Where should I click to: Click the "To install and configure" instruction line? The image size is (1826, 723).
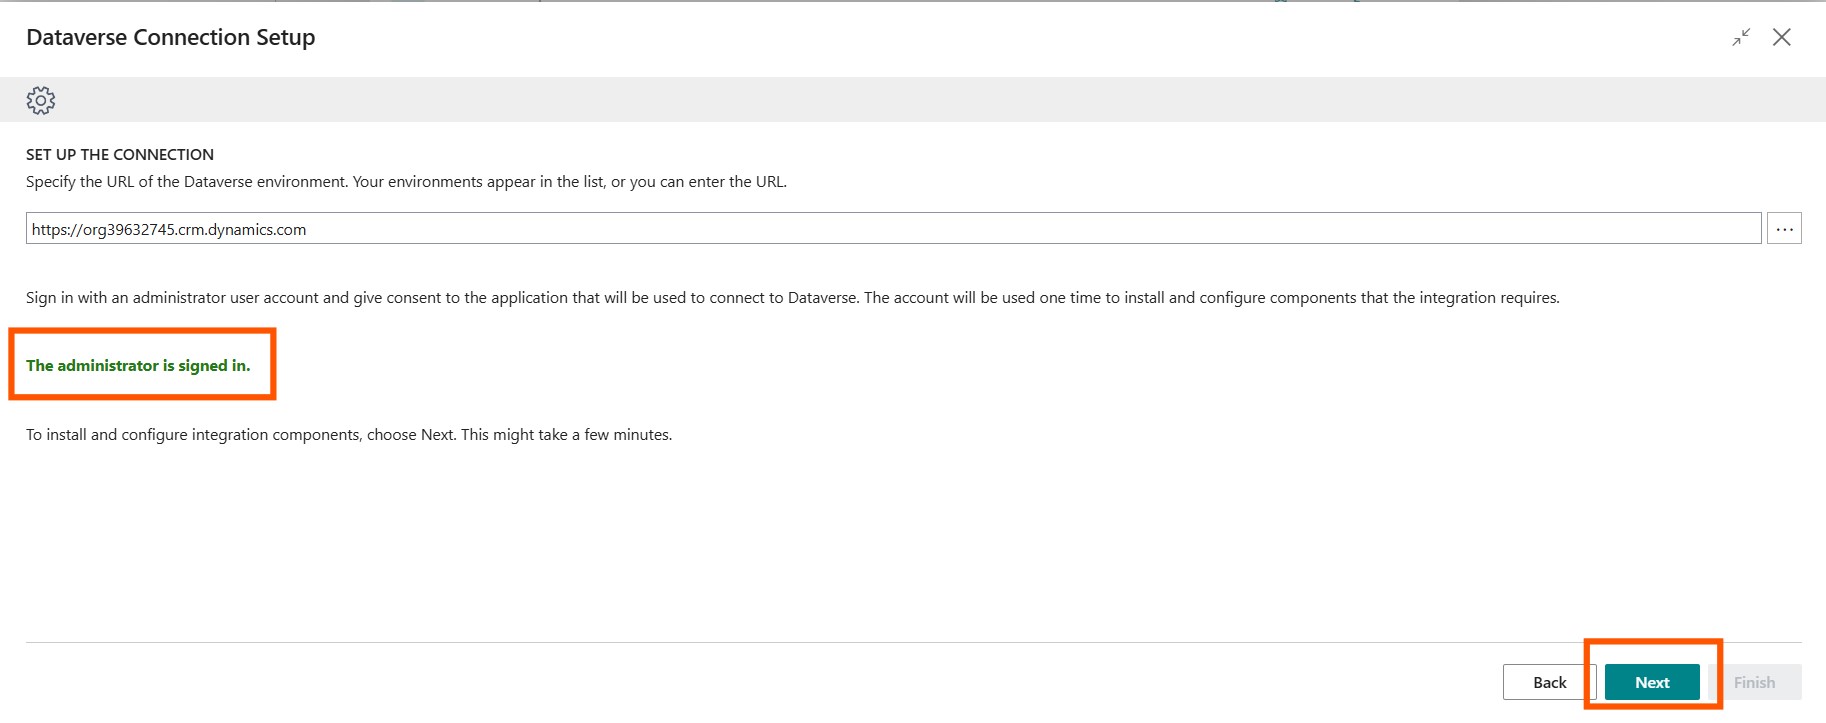[x=349, y=435]
